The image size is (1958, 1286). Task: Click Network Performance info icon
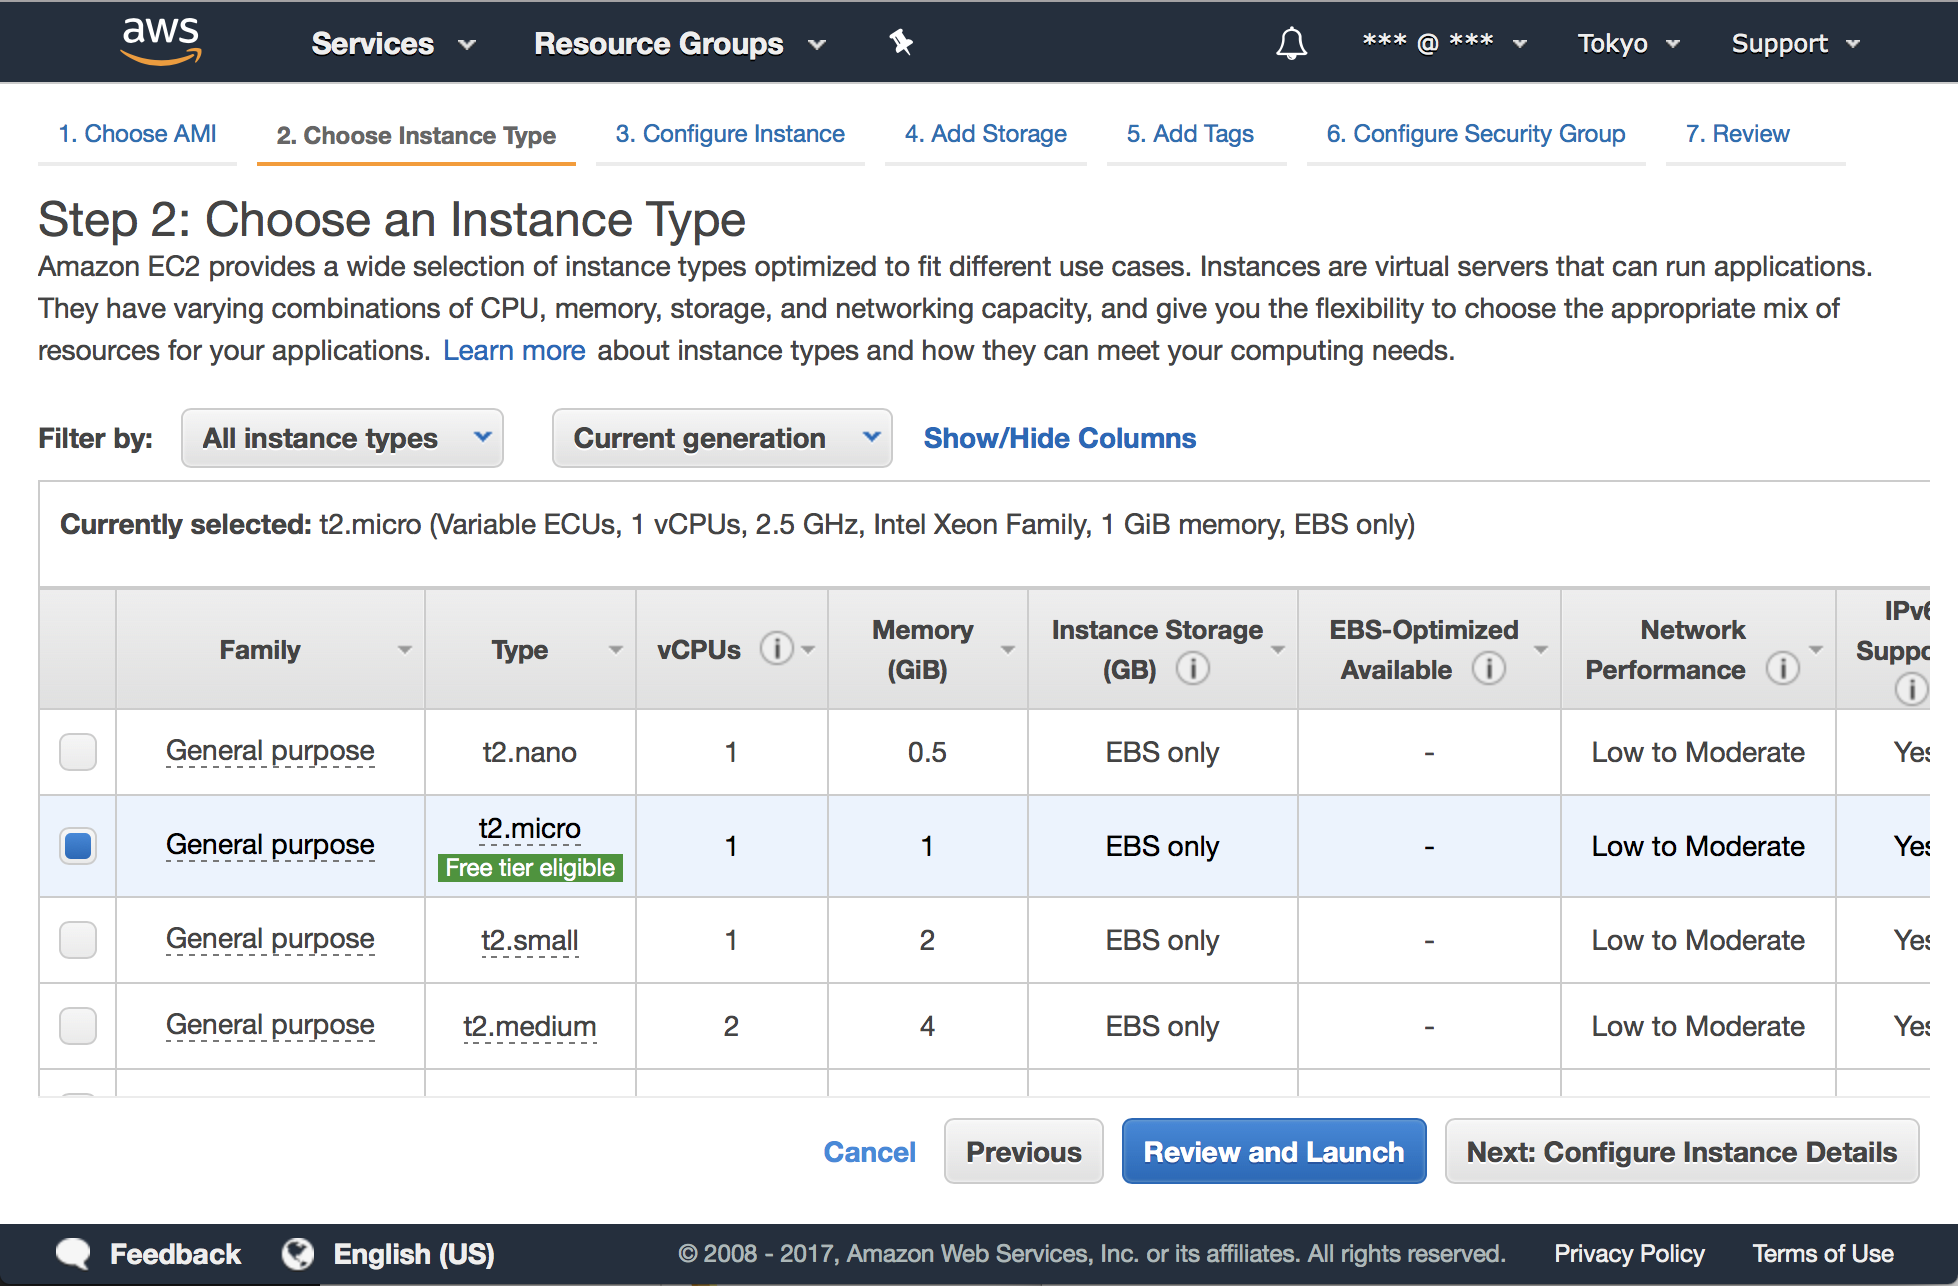tap(1782, 668)
